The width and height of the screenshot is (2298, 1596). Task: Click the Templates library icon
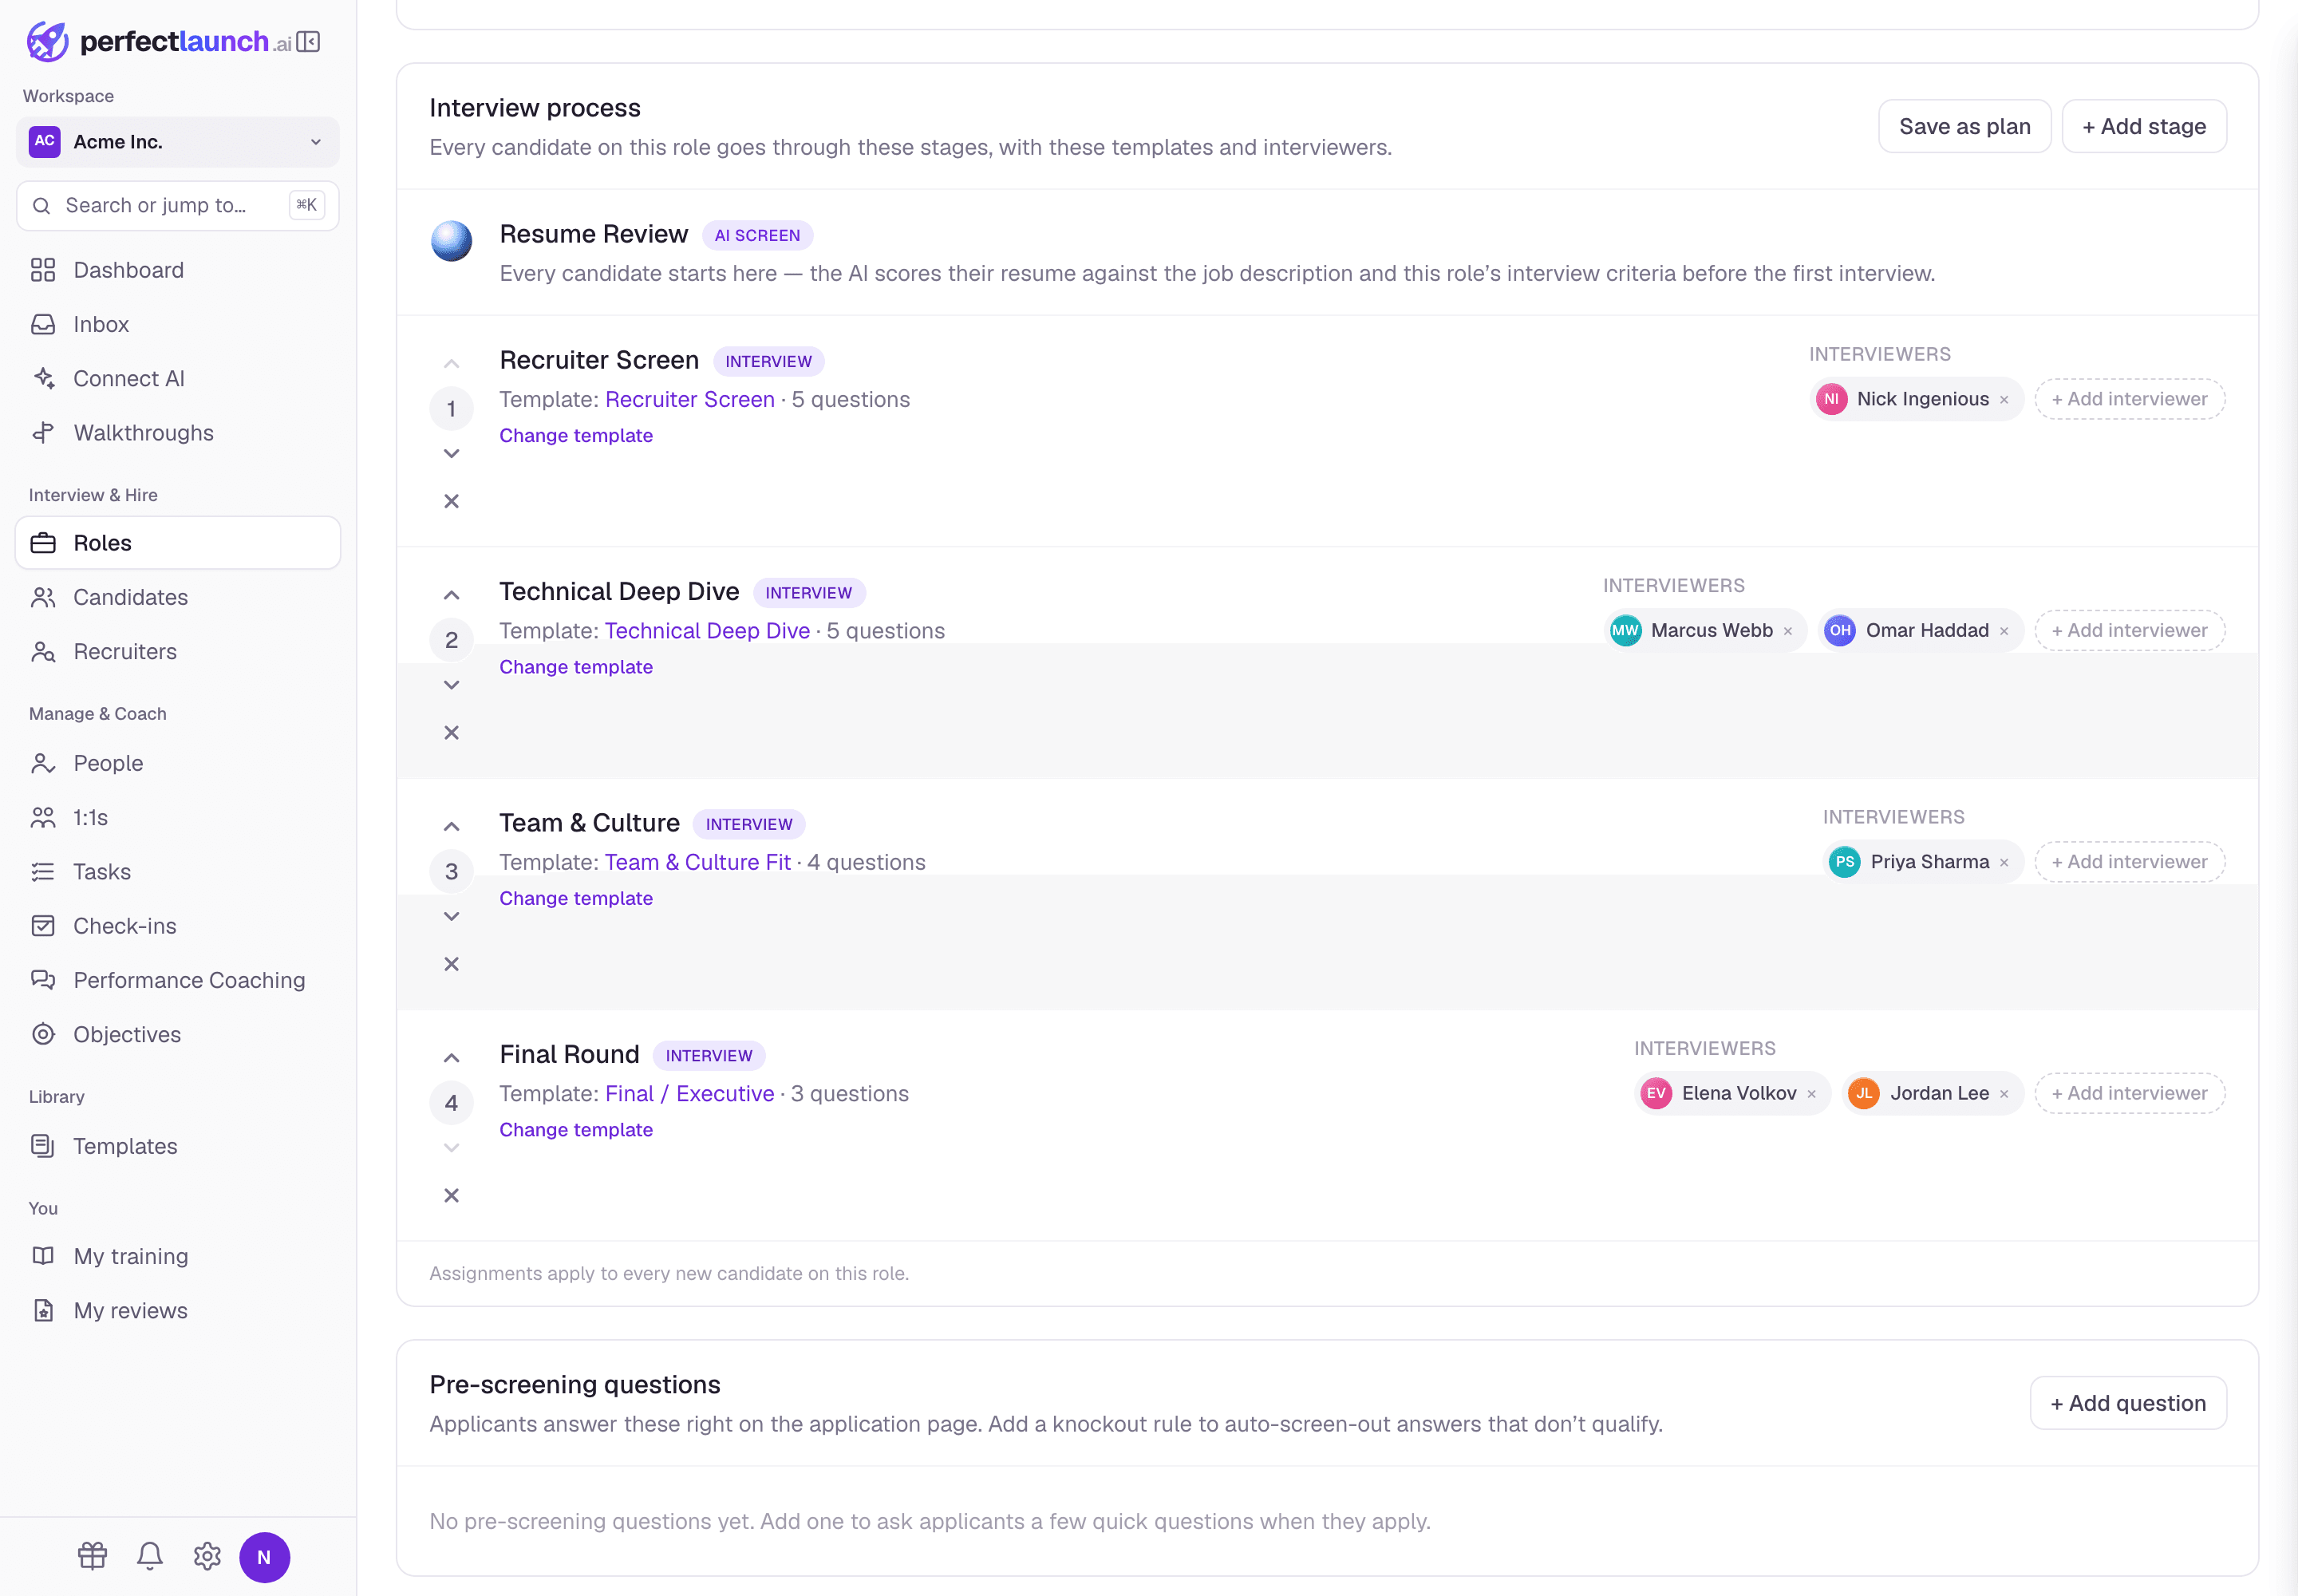pos(43,1146)
